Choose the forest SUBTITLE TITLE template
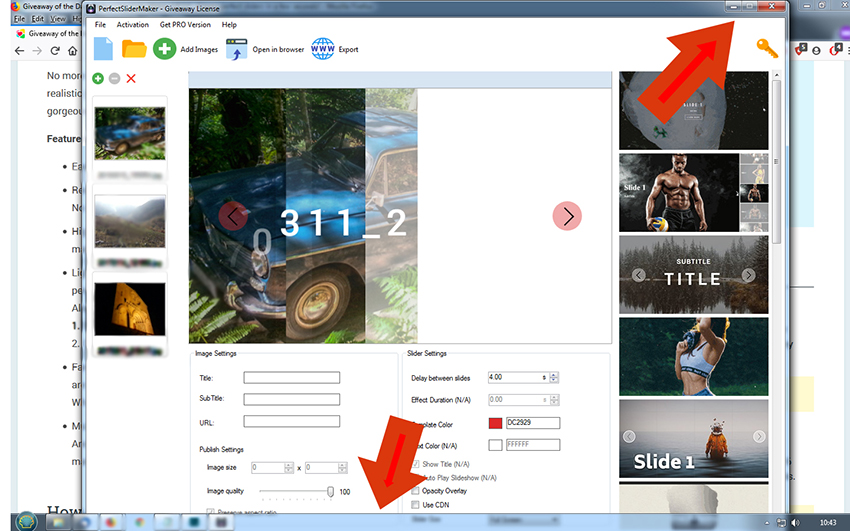 pyautogui.click(x=693, y=274)
